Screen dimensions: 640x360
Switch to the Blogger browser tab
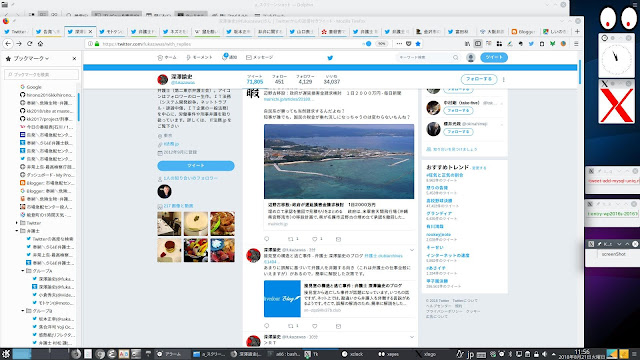click(524, 31)
